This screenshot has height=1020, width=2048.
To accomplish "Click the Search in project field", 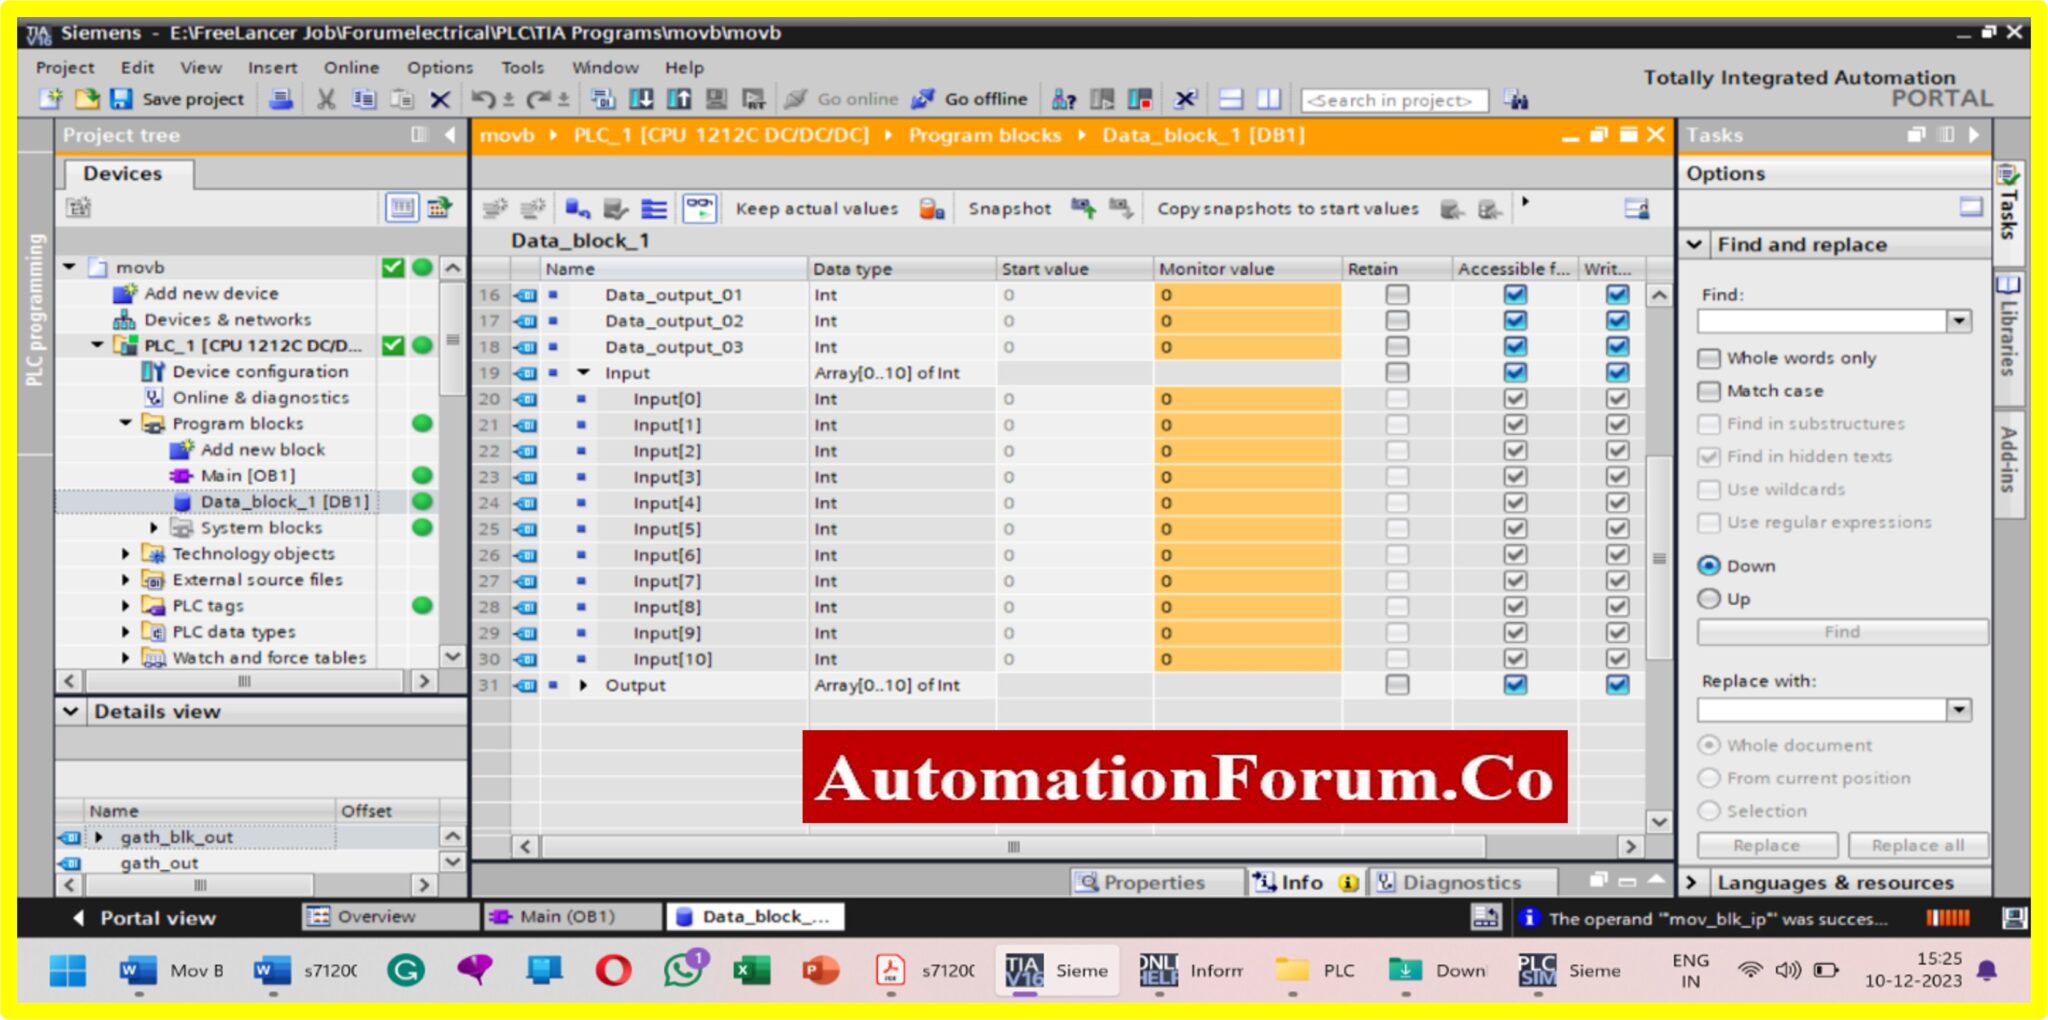I will 1393,99.
